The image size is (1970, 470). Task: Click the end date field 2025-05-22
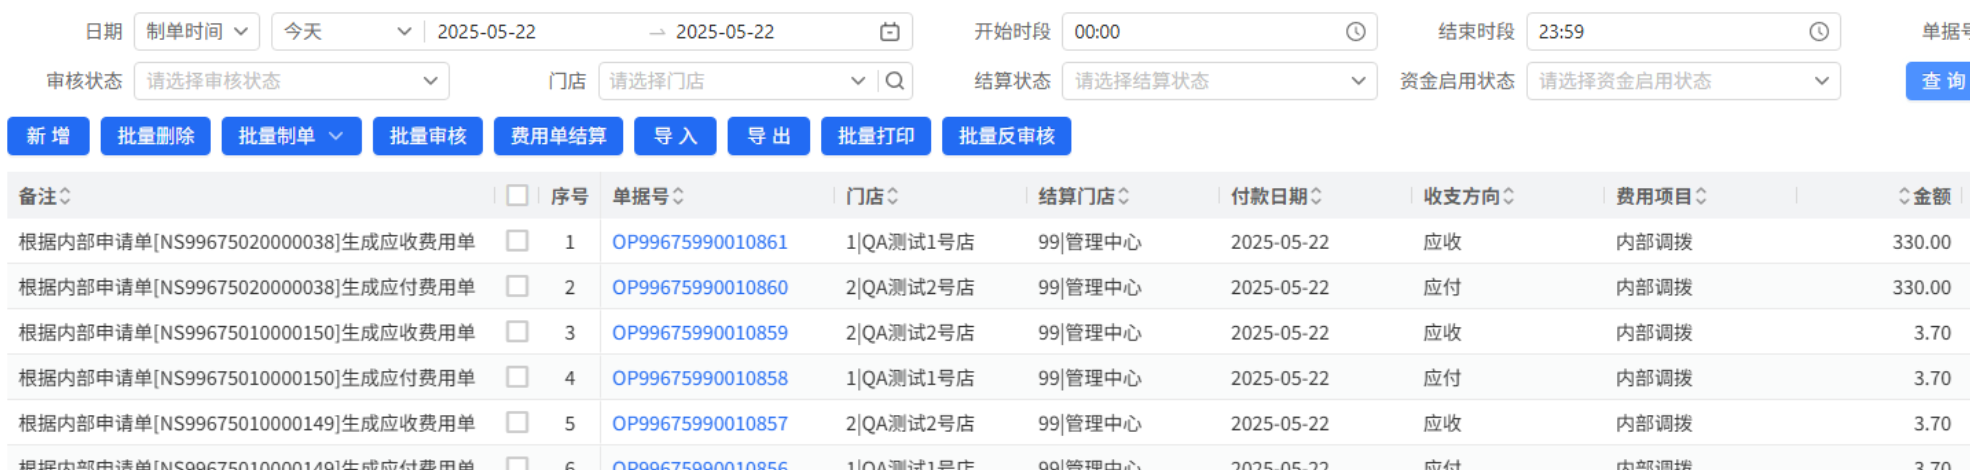725,32
